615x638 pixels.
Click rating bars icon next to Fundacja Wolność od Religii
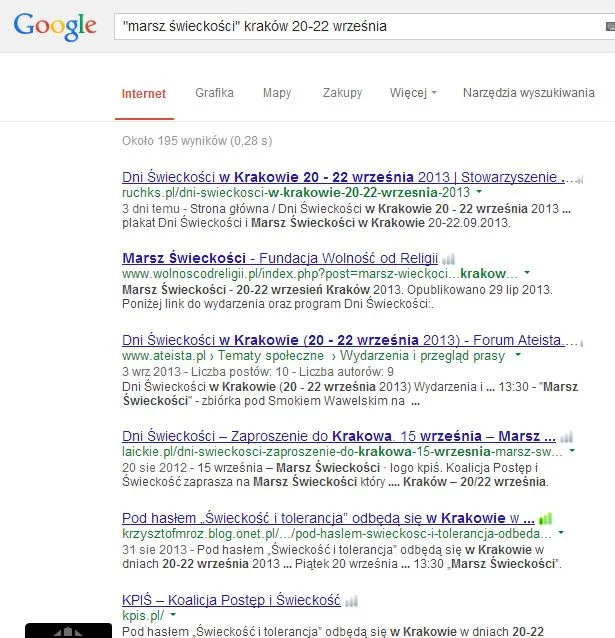point(449,259)
